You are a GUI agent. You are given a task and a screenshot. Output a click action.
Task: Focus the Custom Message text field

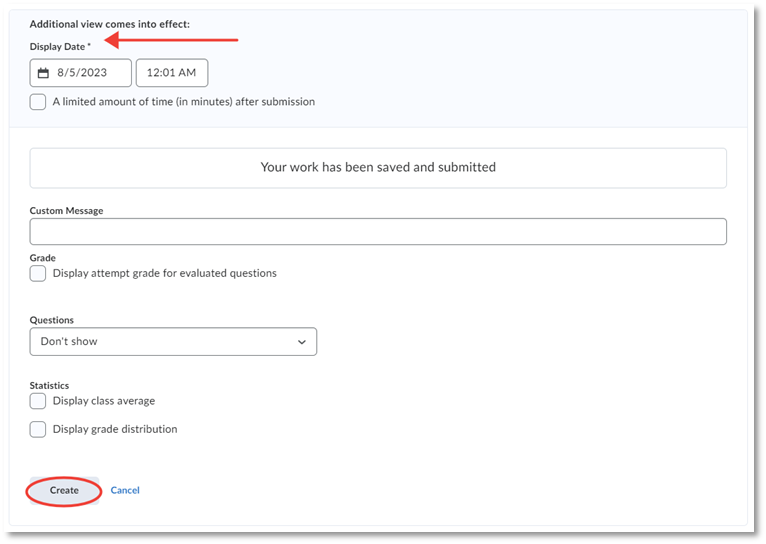click(x=378, y=232)
